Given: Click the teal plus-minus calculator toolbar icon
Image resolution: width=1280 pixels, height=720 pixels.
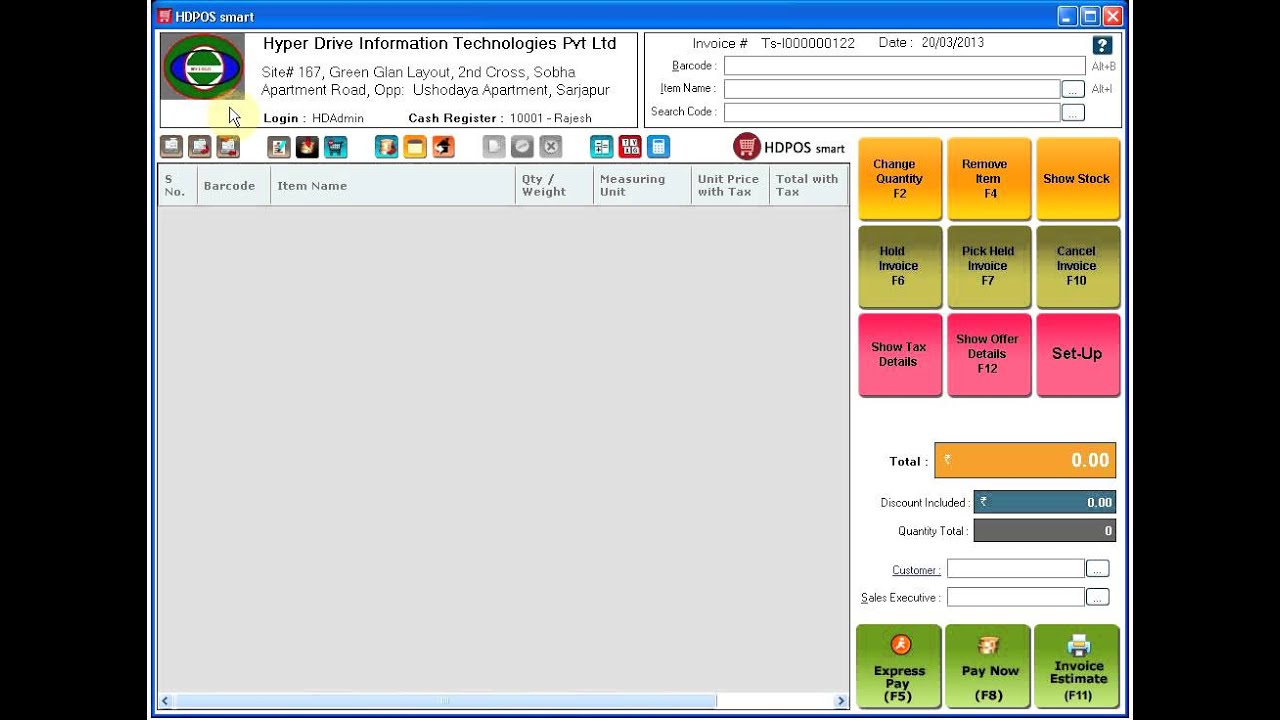Looking at the screenshot, I should pyautogui.click(x=601, y=147).
